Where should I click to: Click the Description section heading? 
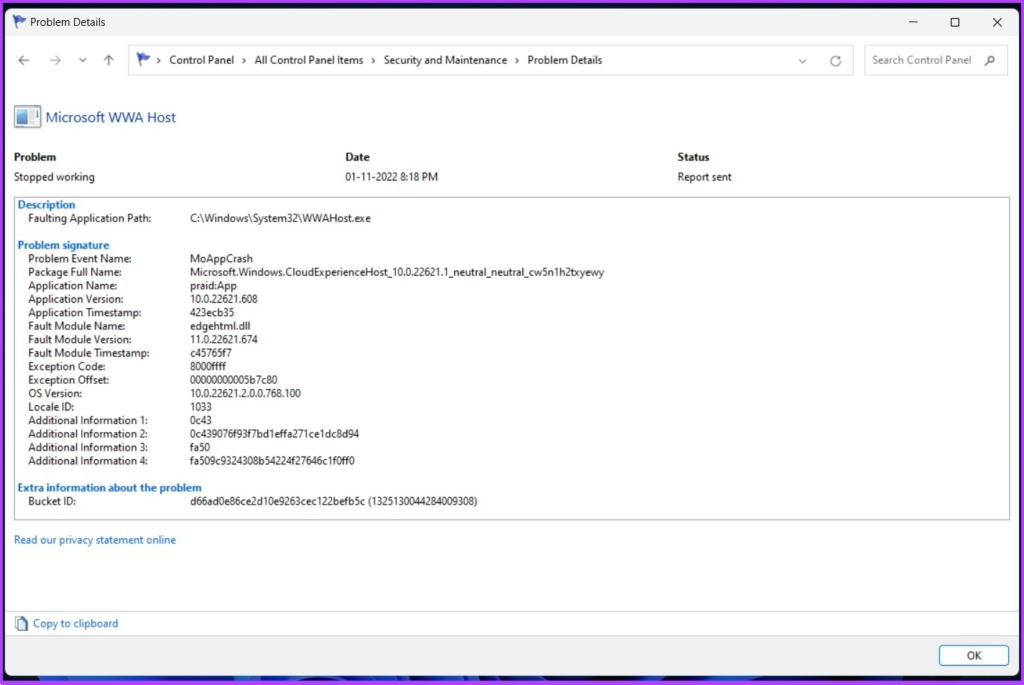(46, 204)
